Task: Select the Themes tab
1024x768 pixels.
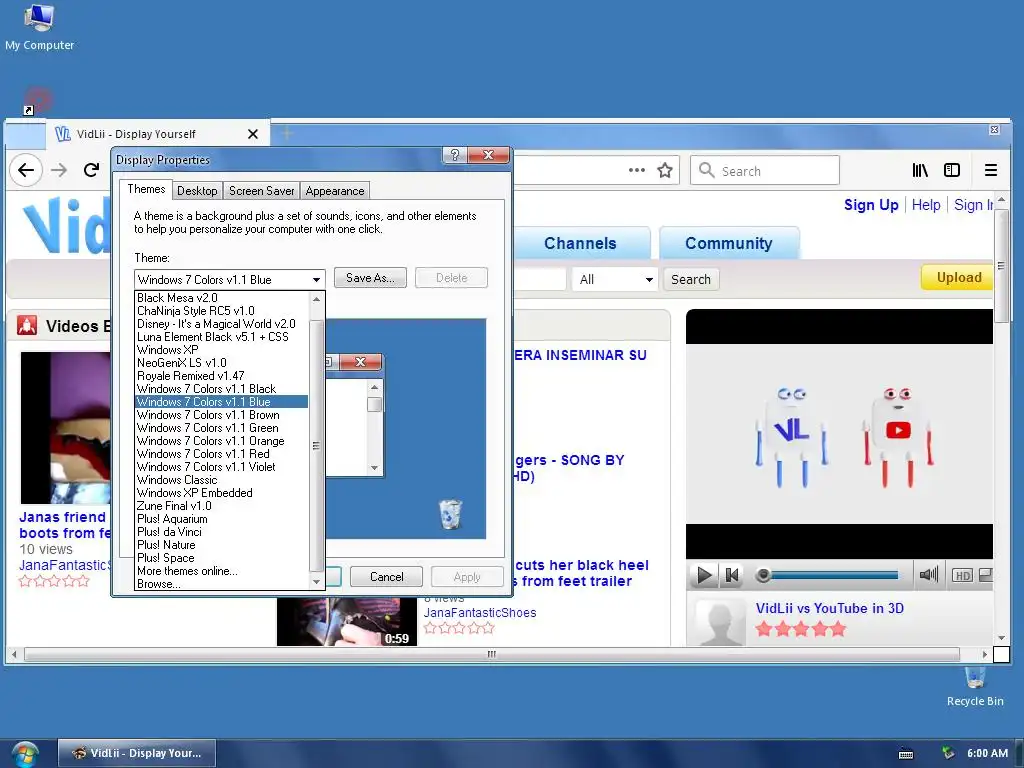Action: click(146, 189)
